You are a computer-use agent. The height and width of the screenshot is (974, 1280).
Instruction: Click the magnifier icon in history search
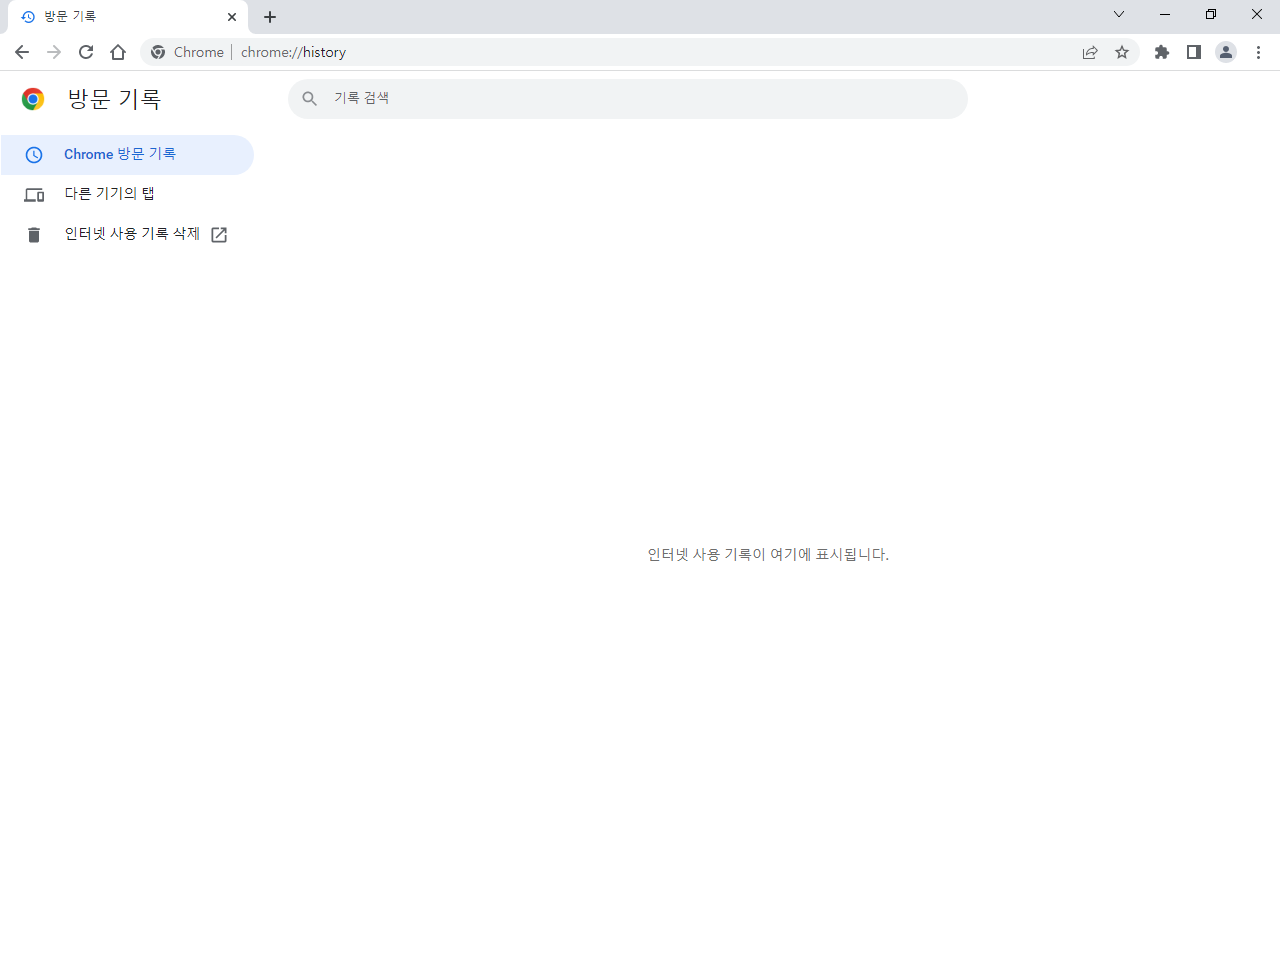[x=310, y=99]
